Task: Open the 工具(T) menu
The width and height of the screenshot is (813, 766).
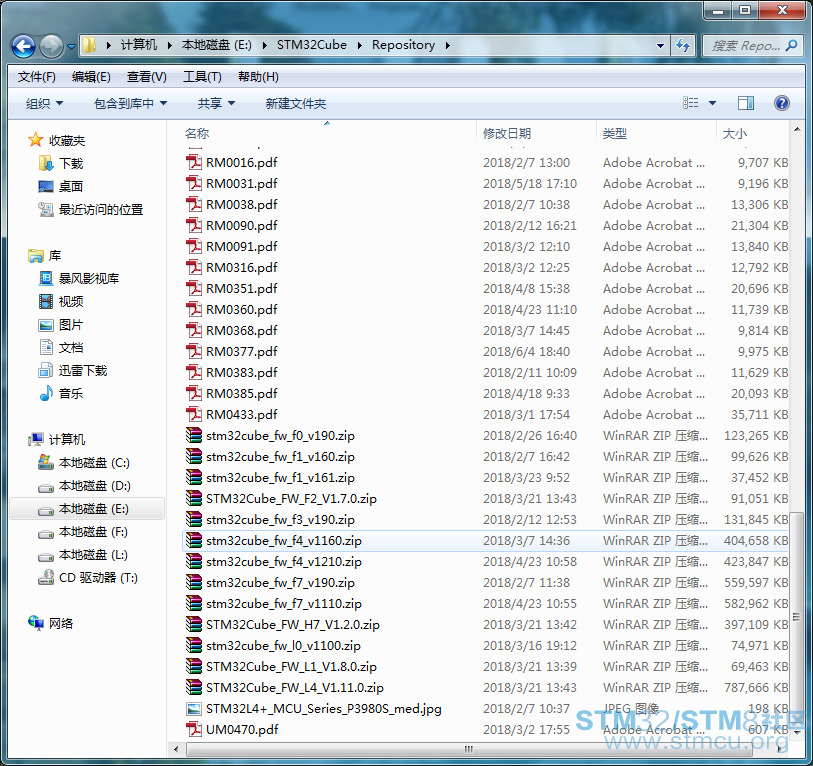Action: [202, 77]
